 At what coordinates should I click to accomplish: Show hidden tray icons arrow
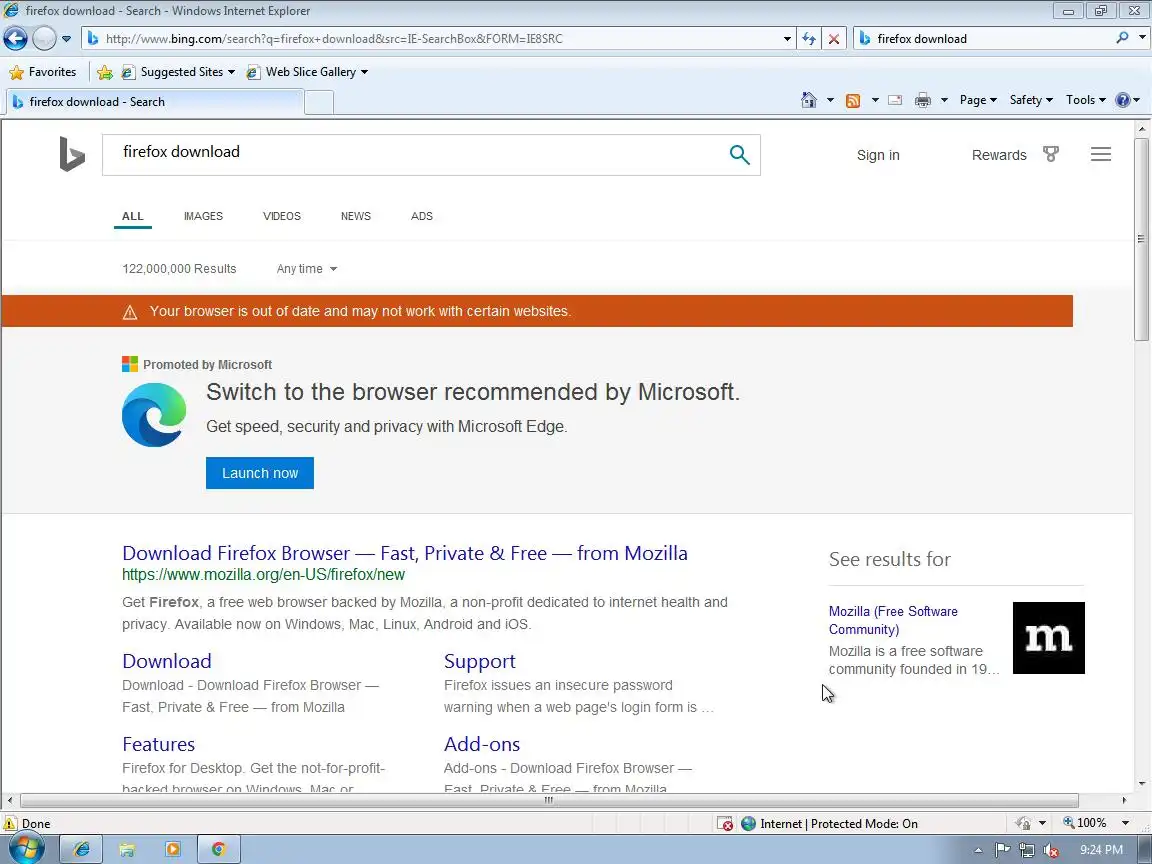pyautogui.click(x=978, y=850)
